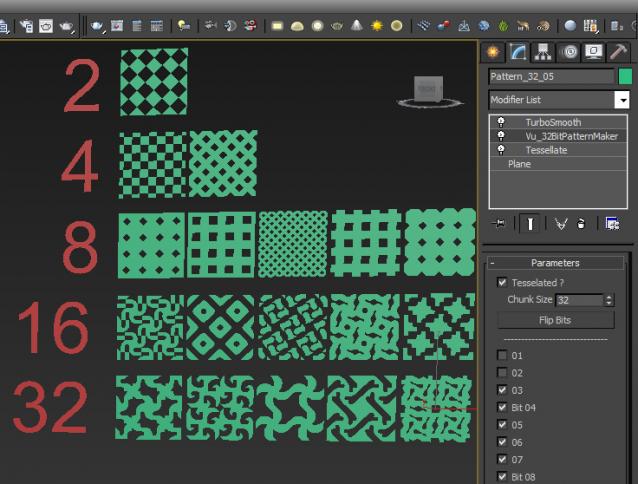Open the teapot render flyout with arrow

point(96,26)
